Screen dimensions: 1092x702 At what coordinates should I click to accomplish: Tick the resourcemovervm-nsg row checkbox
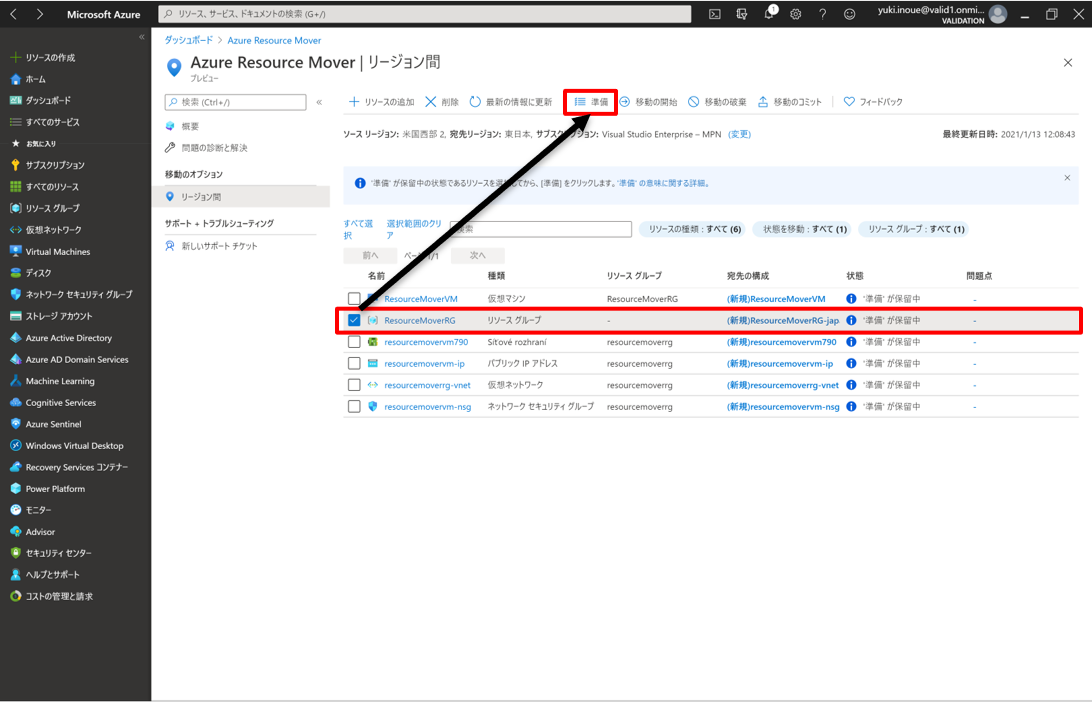click(x=354, y=407)
